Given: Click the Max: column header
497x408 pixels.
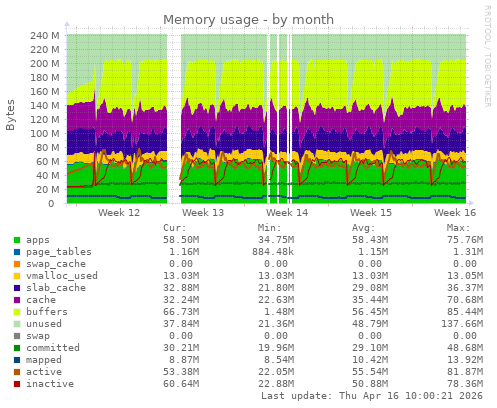Looking at the screenshot, I should pos(458,228).
